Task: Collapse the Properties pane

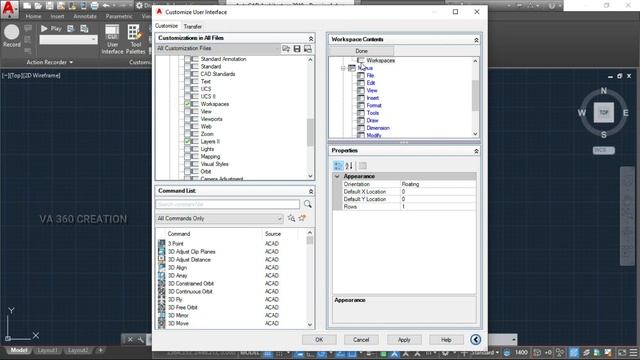Action: coord(476,151)
